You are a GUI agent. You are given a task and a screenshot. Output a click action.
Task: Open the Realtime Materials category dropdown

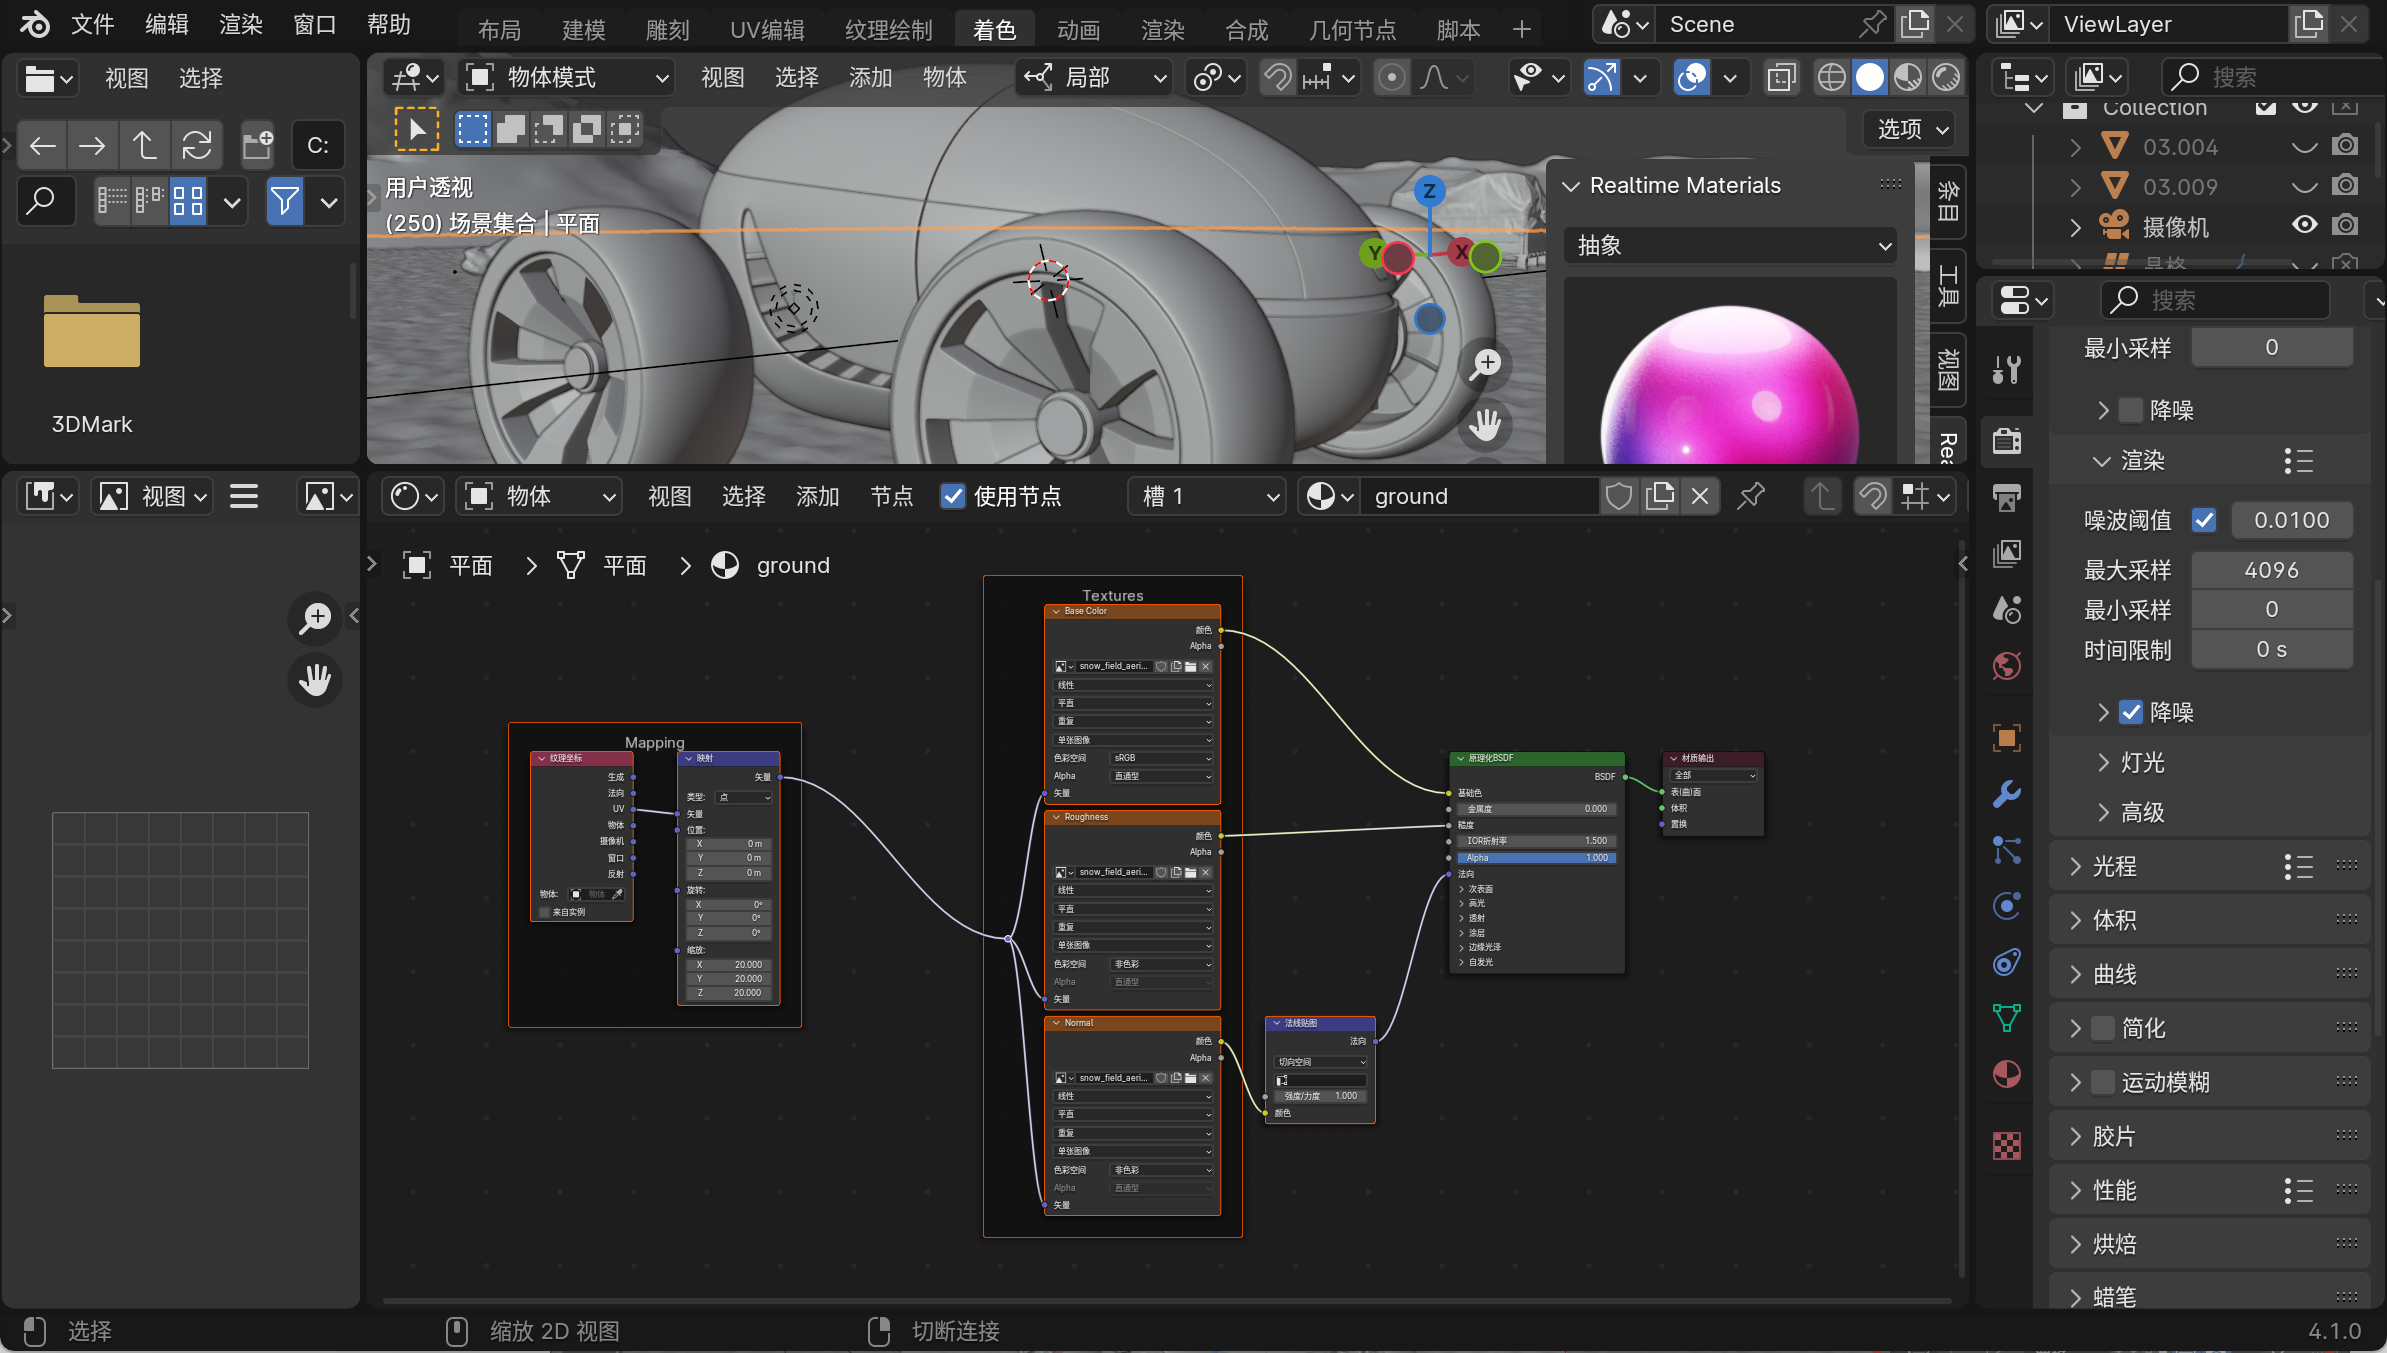[1730, 245]
